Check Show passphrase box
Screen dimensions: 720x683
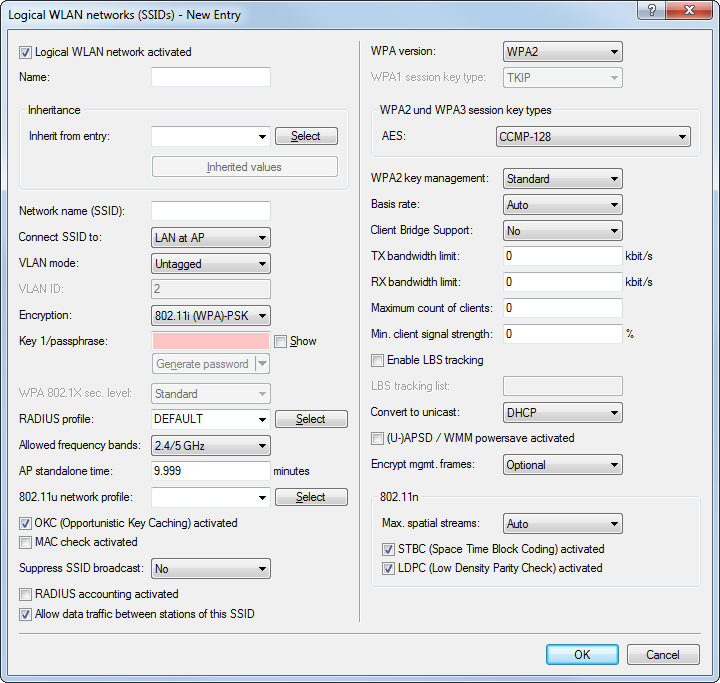(280, 341)
